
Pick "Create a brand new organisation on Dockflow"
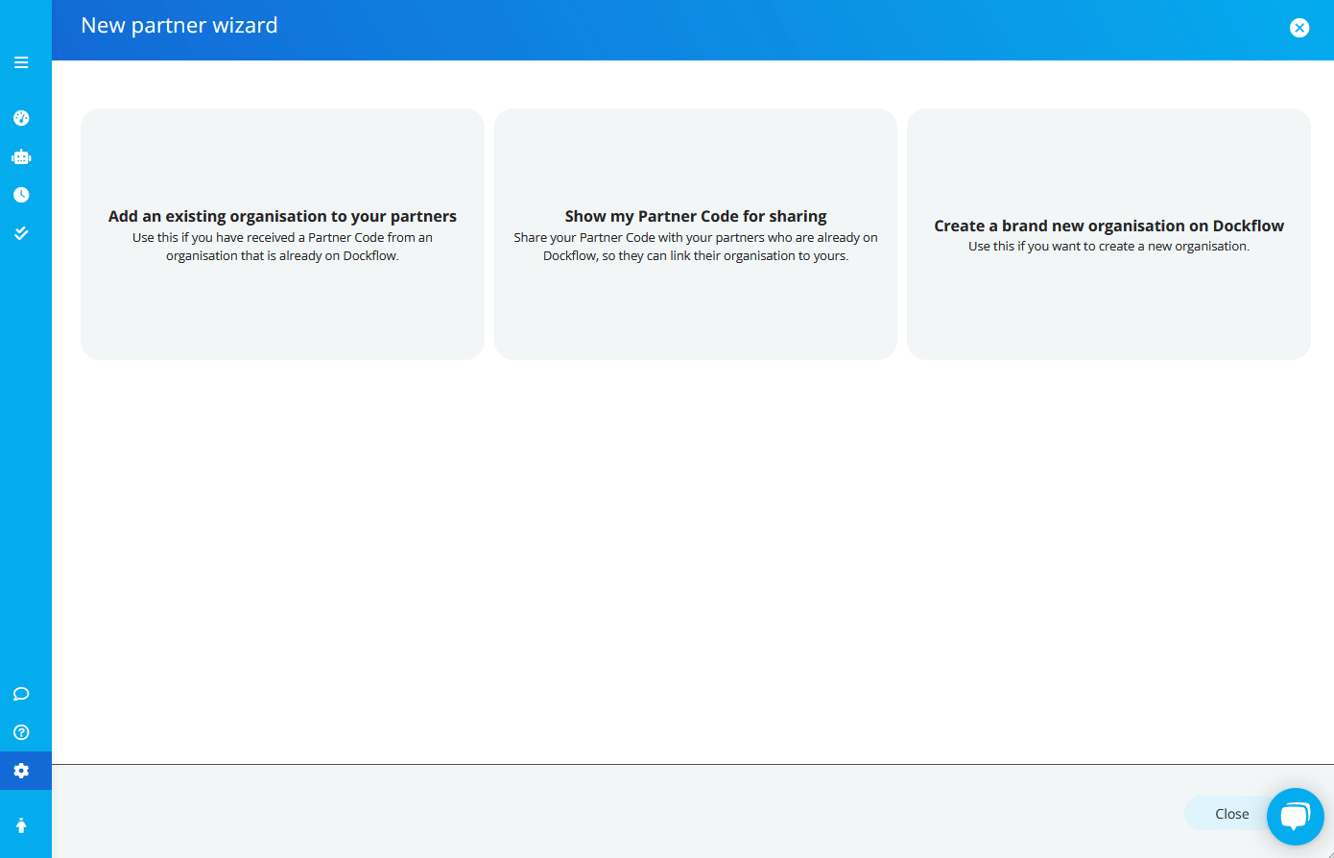point(1108,226)
